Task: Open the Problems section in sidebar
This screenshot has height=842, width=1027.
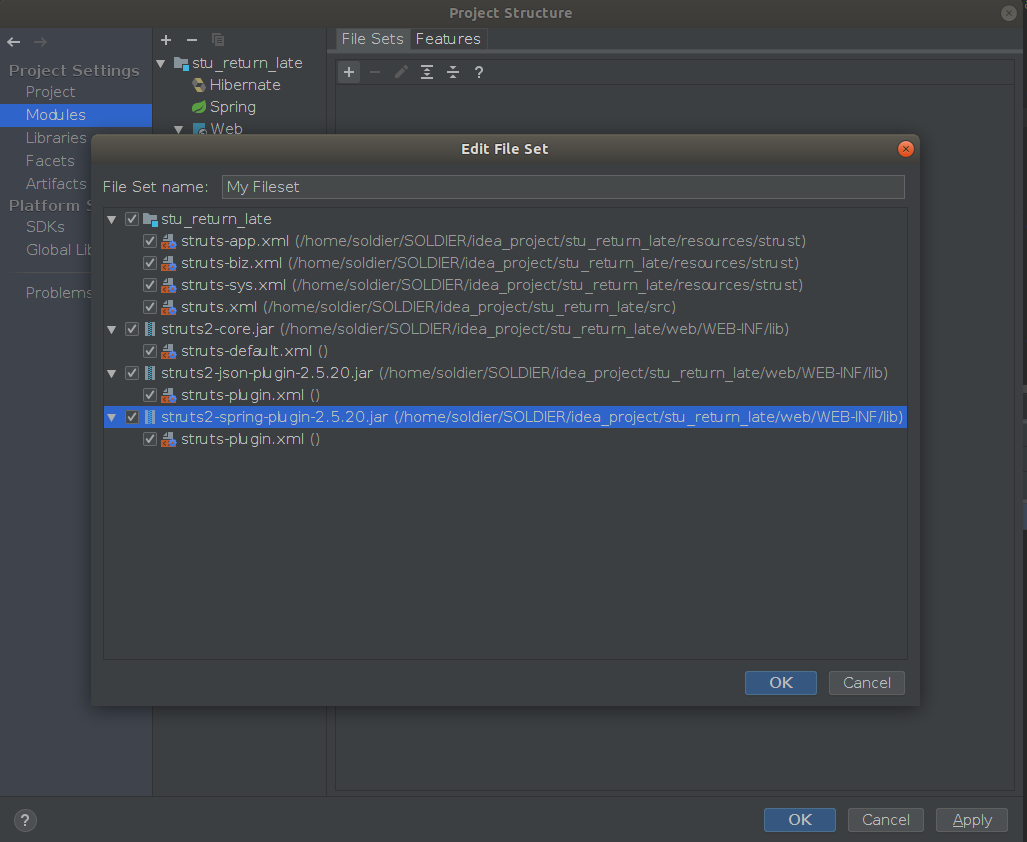Action: click(58, 293)
